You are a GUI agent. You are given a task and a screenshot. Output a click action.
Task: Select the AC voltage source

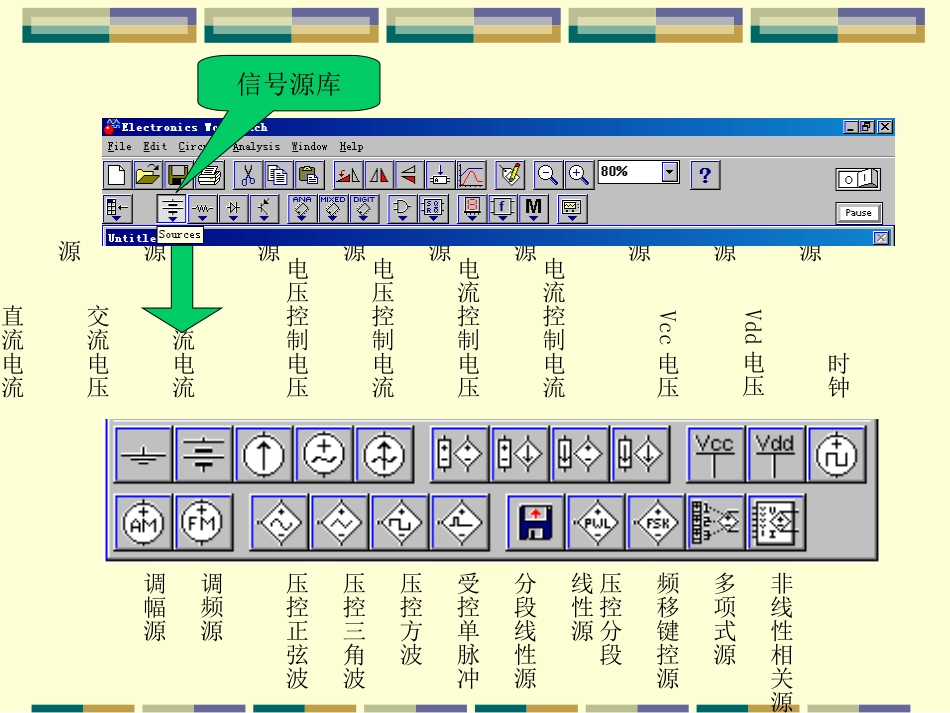[324, 454]
